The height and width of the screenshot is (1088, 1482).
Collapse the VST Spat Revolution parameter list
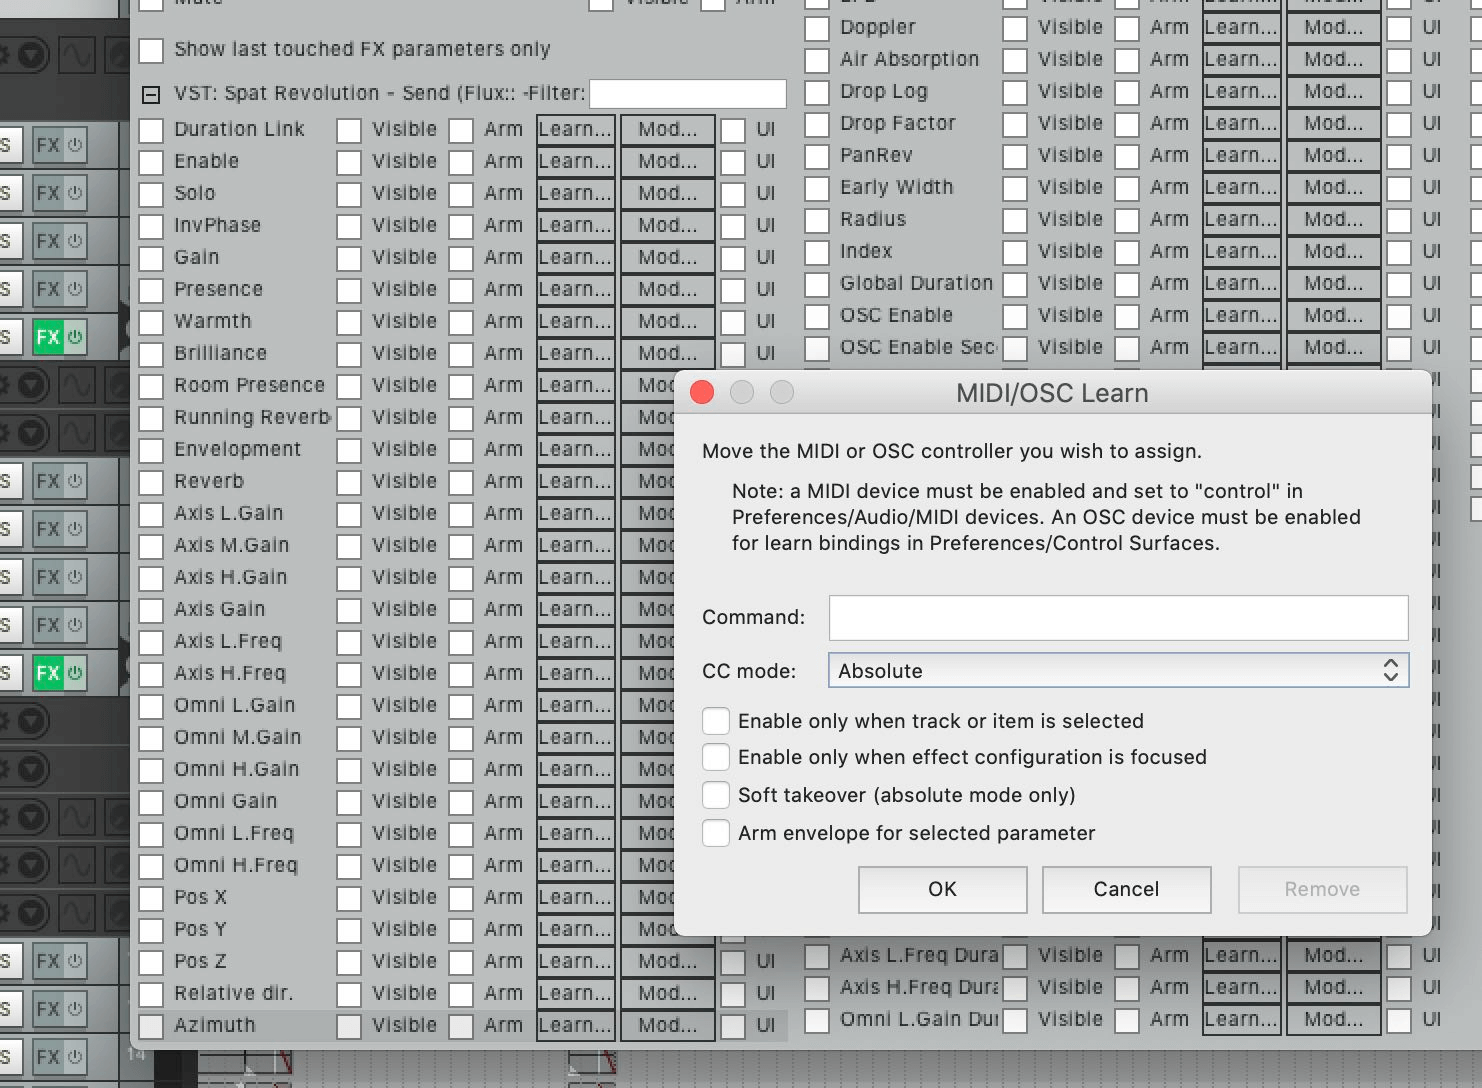[x=151, y=95]
